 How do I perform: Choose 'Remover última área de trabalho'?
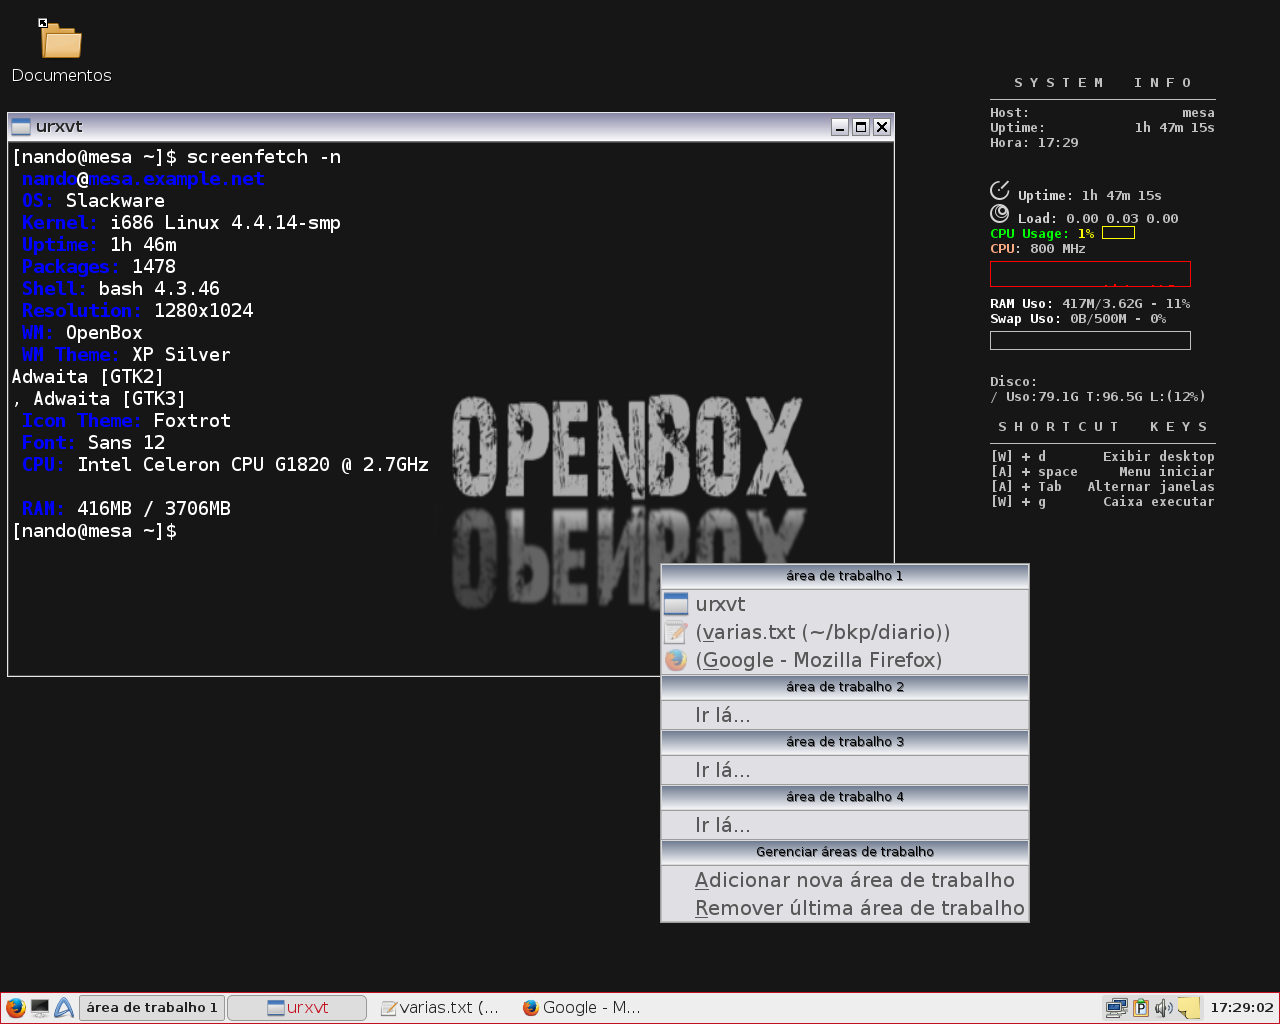click(845, 908)
